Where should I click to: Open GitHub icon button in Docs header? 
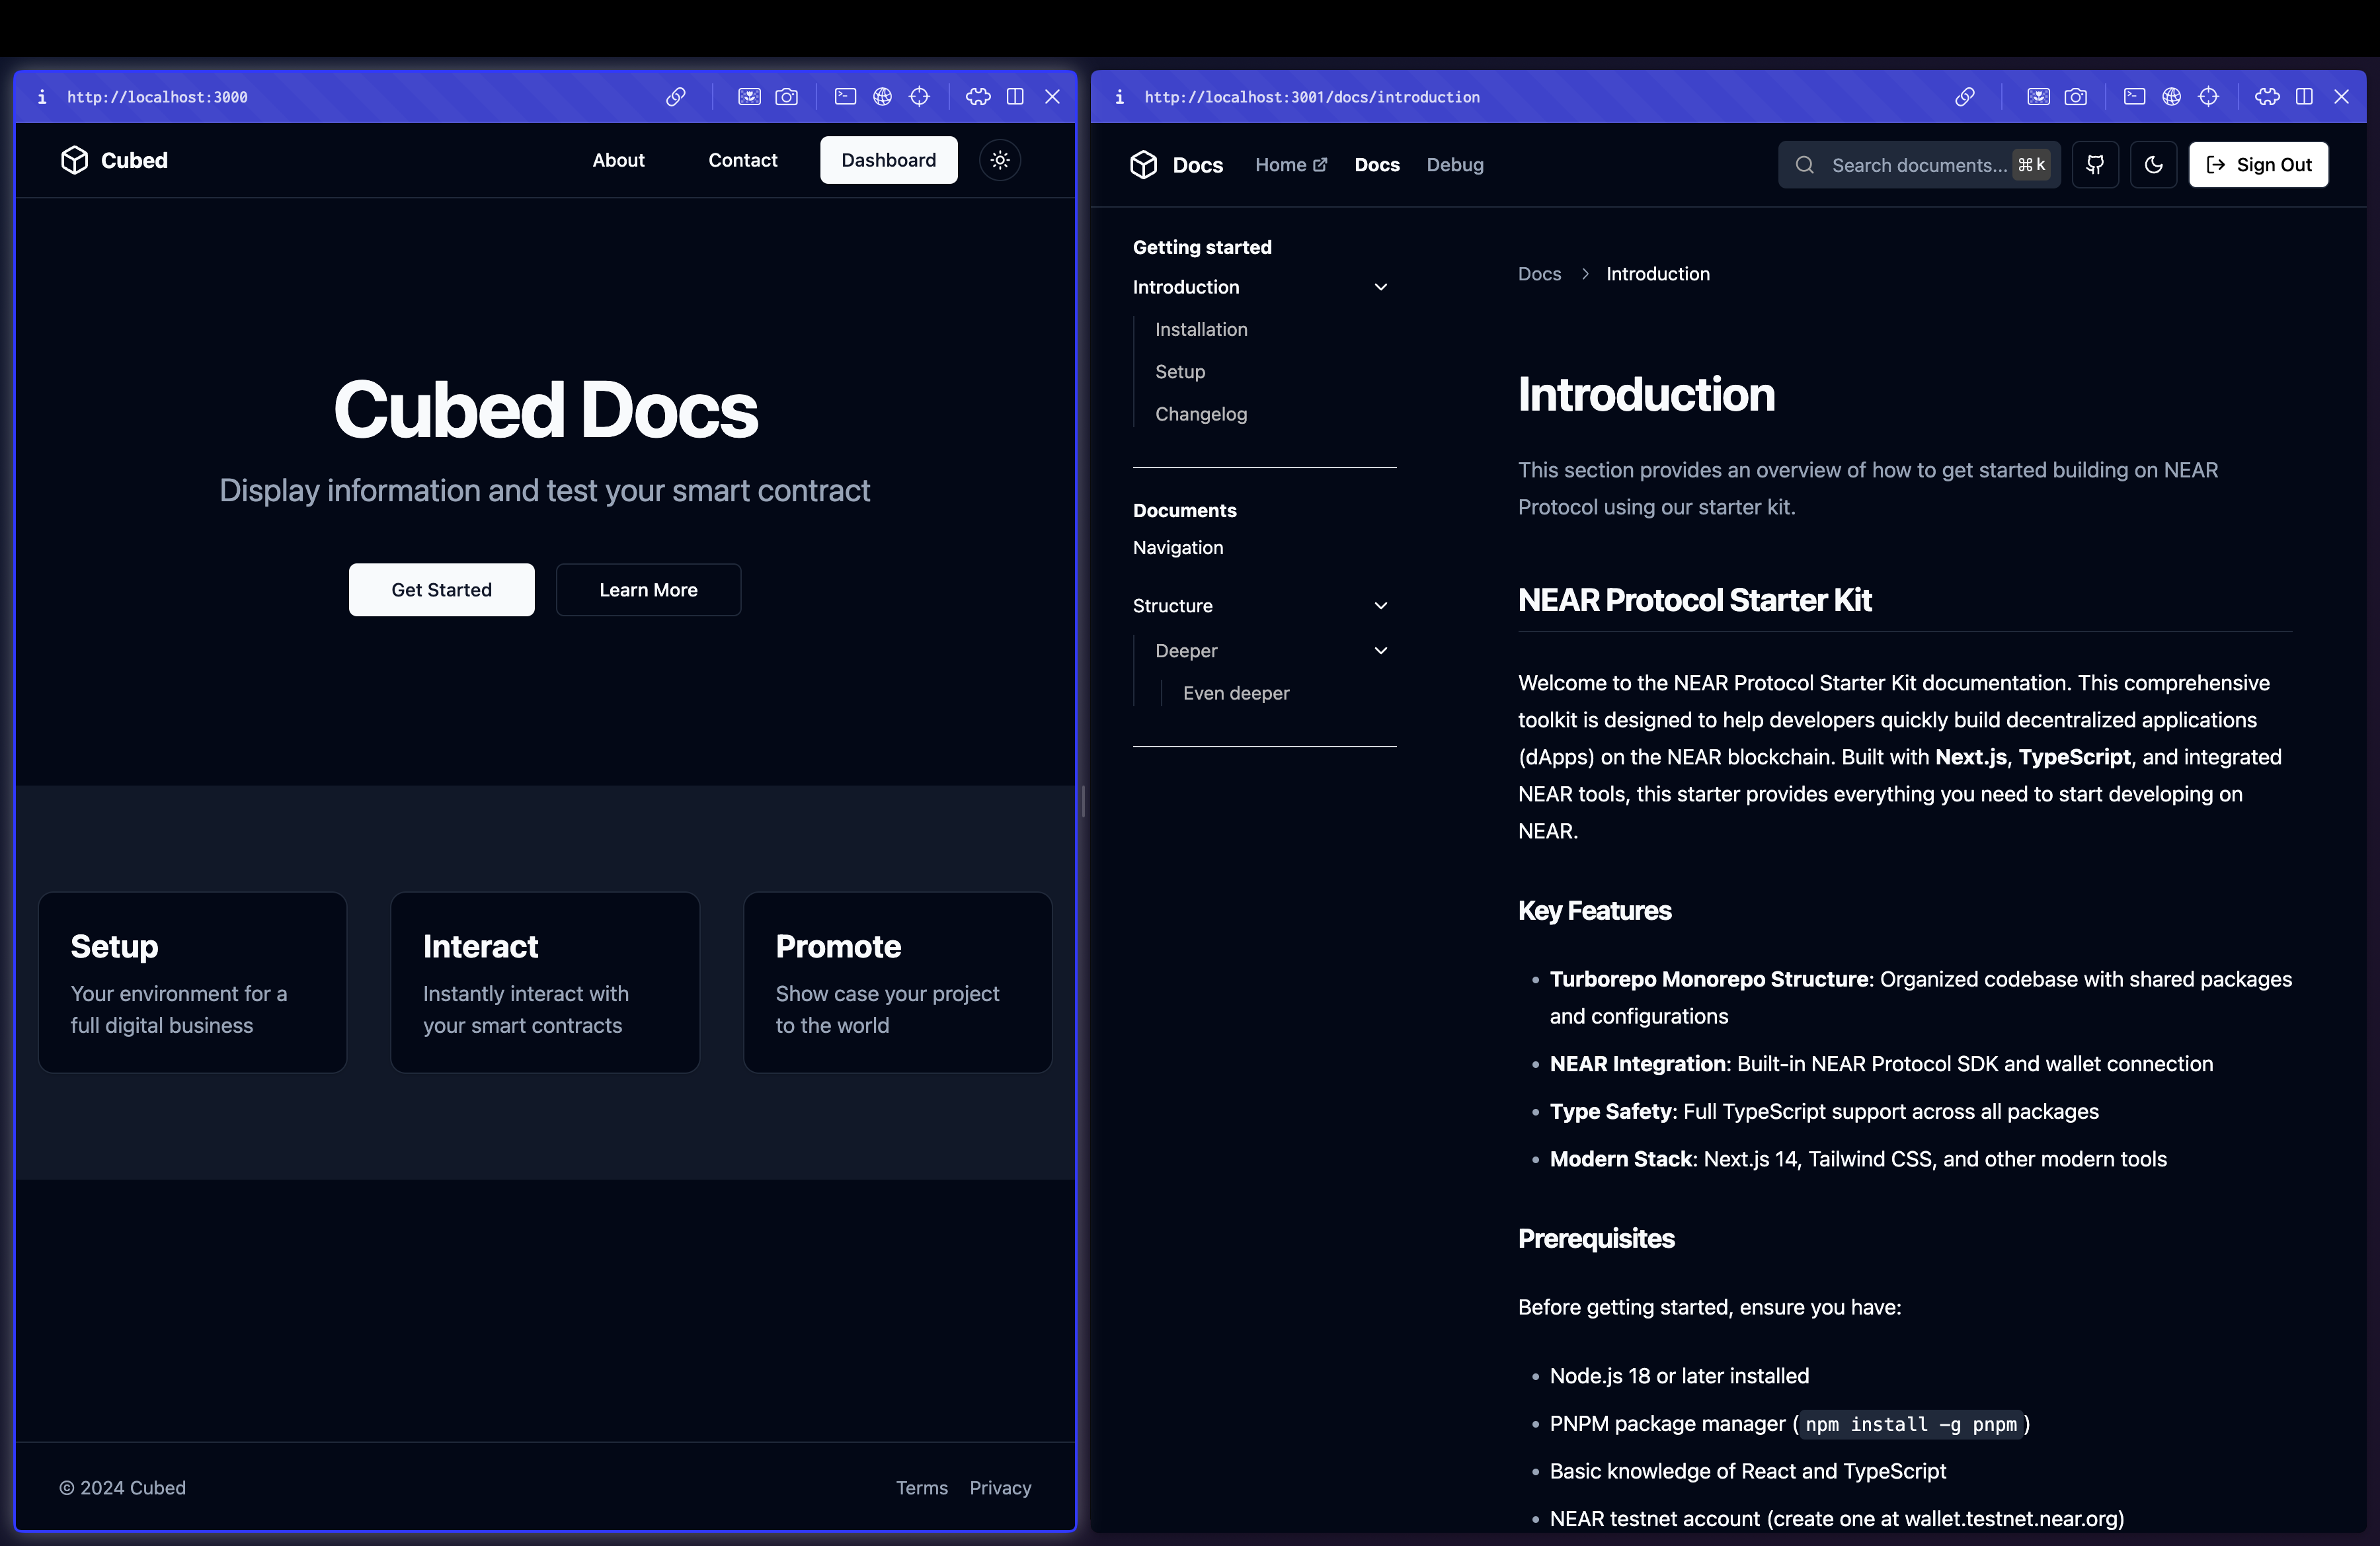tap(2095, 165)
